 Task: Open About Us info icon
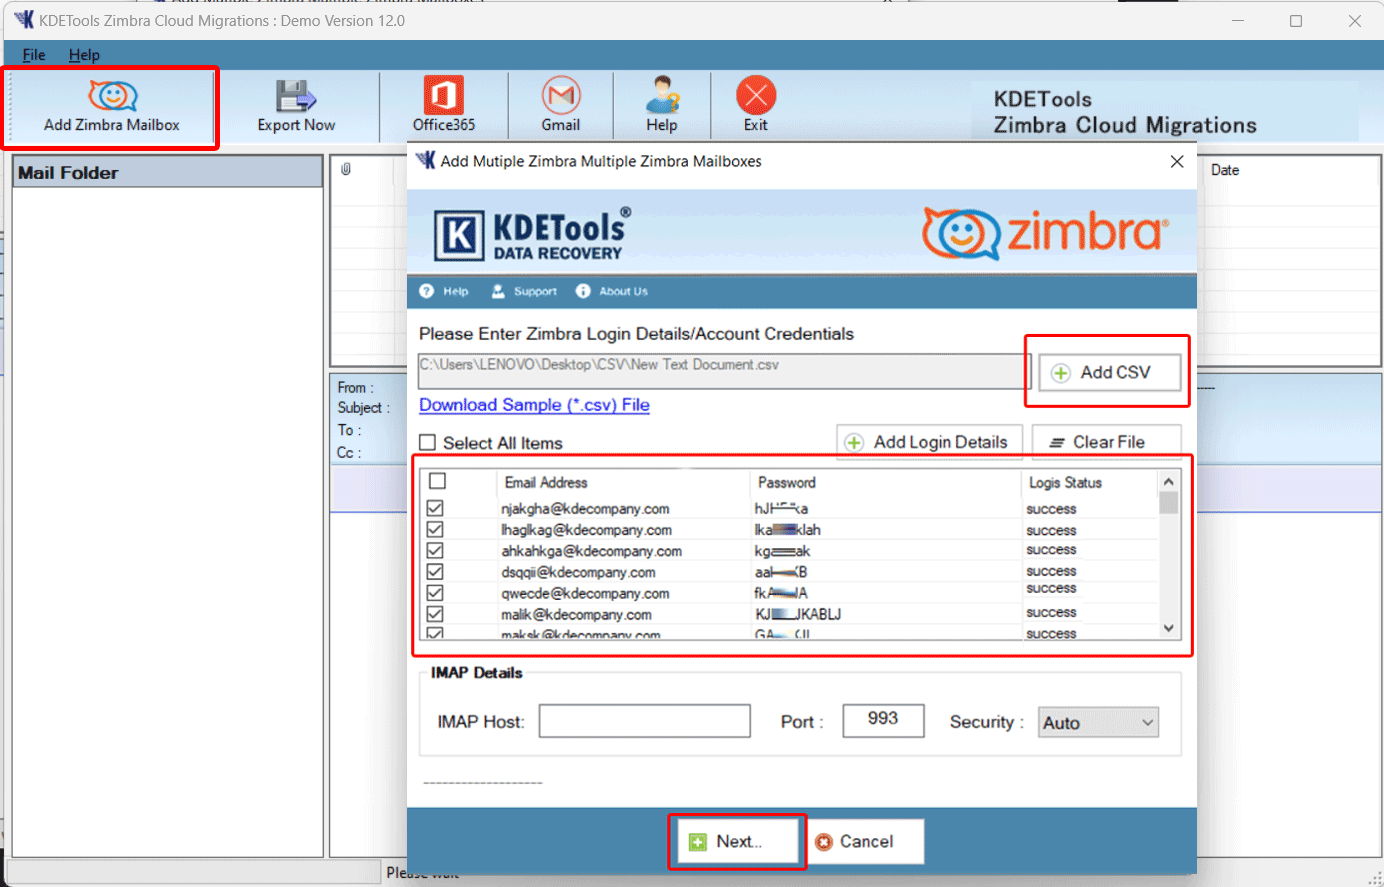[583, 291]
